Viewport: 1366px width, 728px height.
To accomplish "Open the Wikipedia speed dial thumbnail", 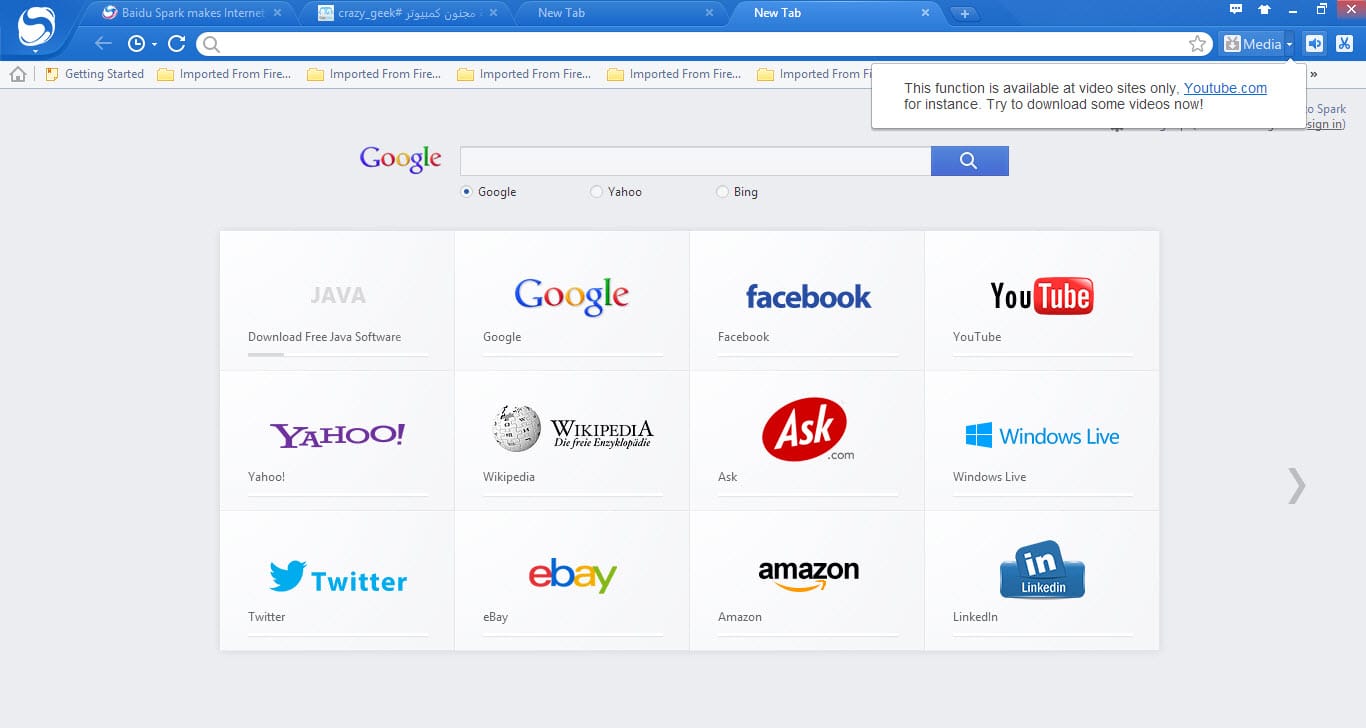I will pyautogui.click(x=572, y=440).
